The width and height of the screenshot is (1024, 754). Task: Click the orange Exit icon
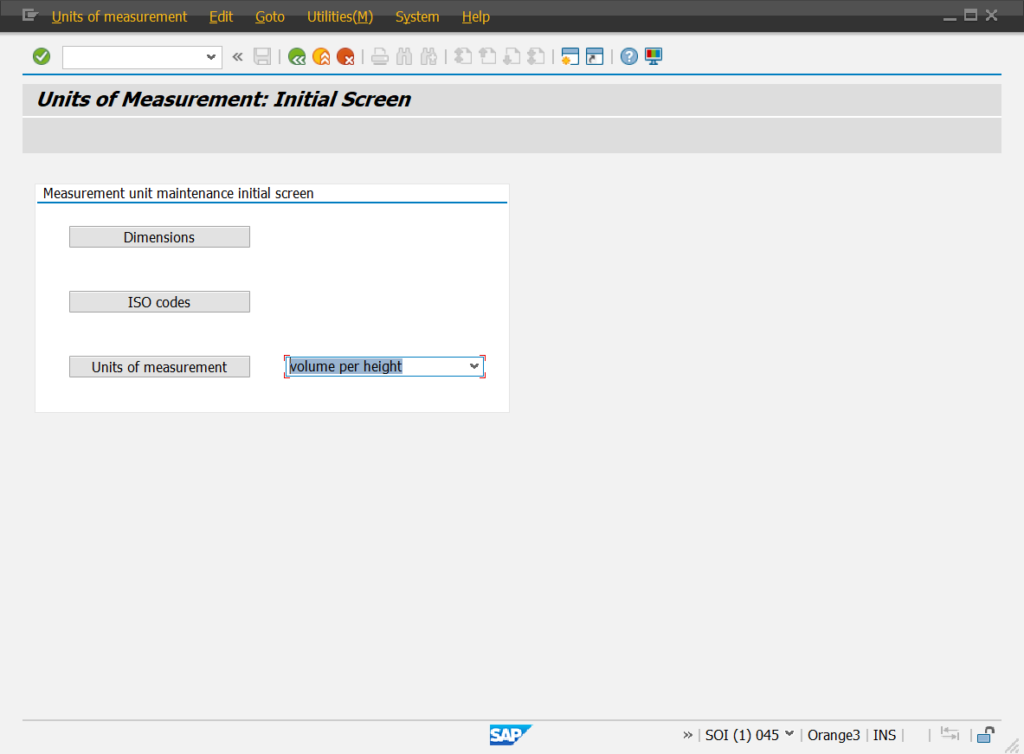[x=321, y=57]
